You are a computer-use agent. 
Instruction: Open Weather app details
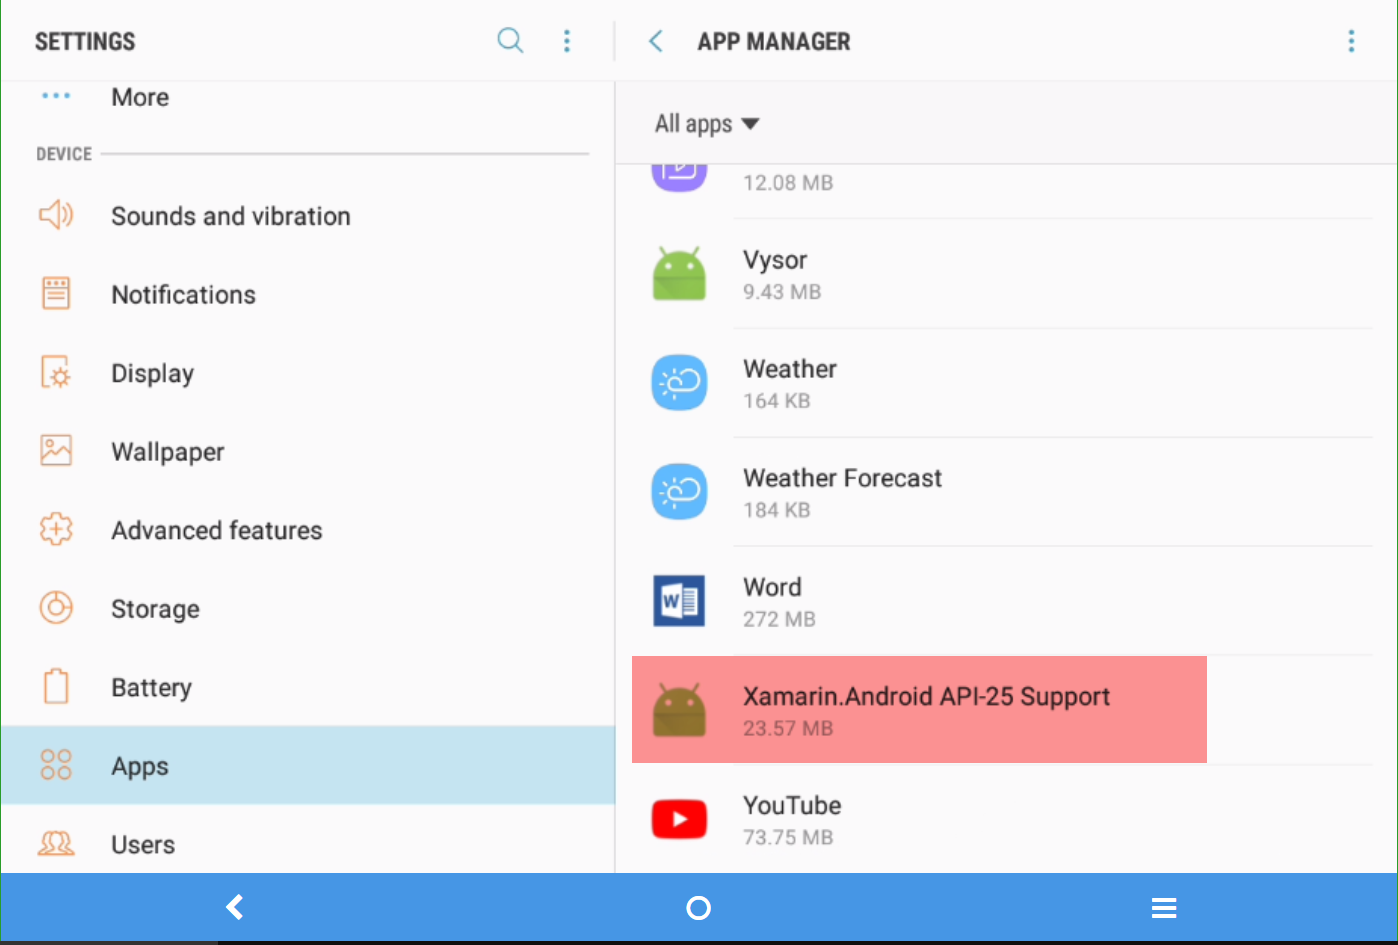[x=1006, y=383]
